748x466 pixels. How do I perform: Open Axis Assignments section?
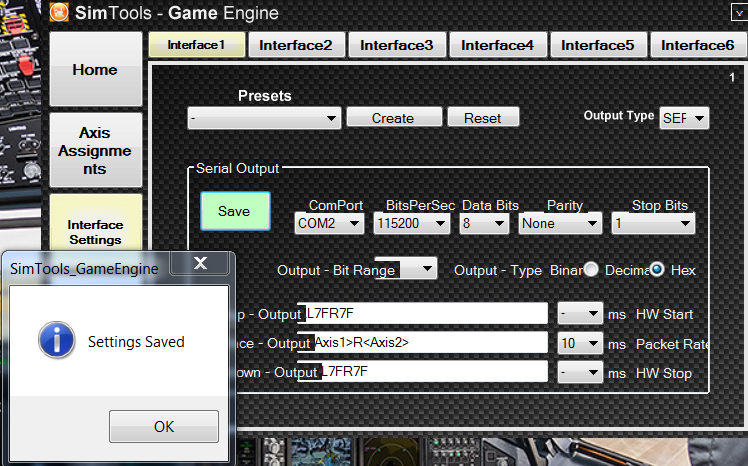coord(95,150)
